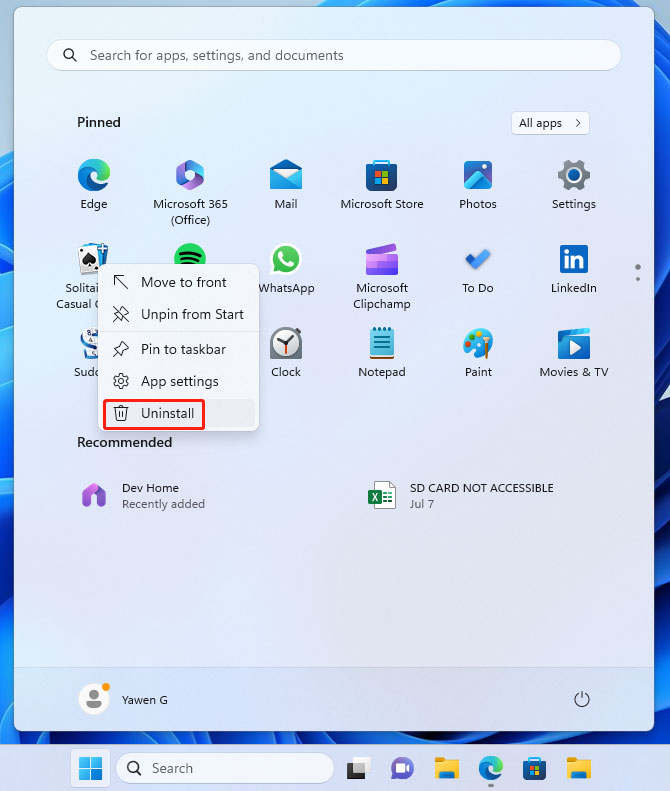
Task: Open Microsoft Store from the taskbar
Action: (534, 768)
